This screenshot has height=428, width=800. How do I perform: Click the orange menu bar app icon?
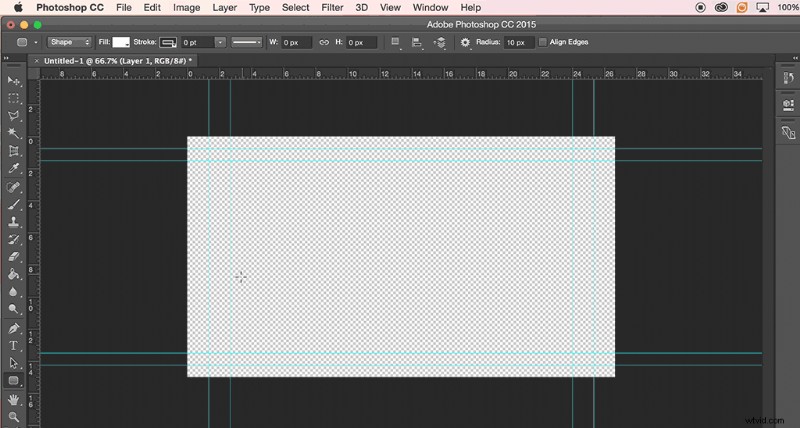click(741, 7)
